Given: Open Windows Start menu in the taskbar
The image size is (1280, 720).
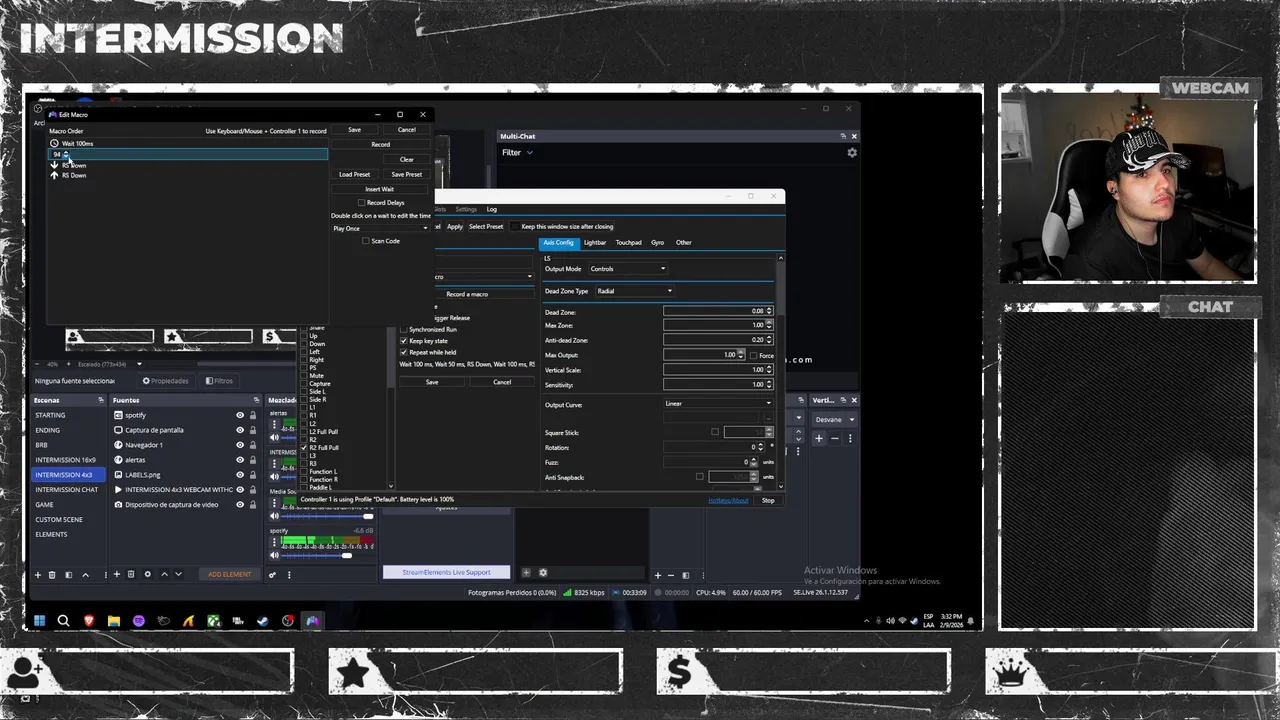Looking at the screenshot, I should (40, 621).
